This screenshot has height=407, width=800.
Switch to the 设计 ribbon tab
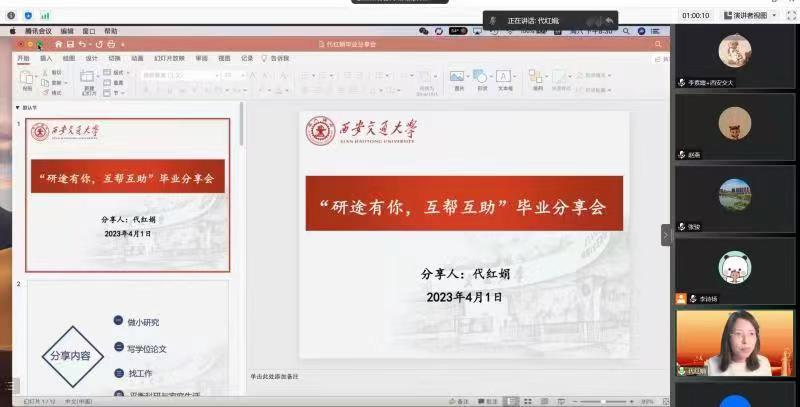pos(91,59)
